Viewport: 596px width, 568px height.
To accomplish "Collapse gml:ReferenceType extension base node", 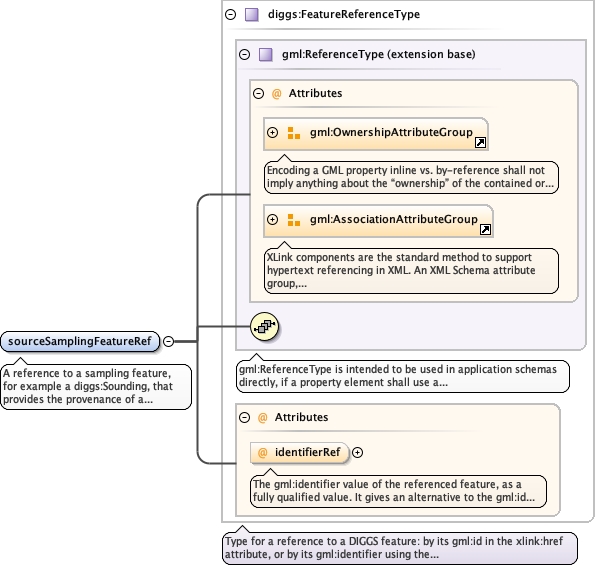I will point(244,54).
